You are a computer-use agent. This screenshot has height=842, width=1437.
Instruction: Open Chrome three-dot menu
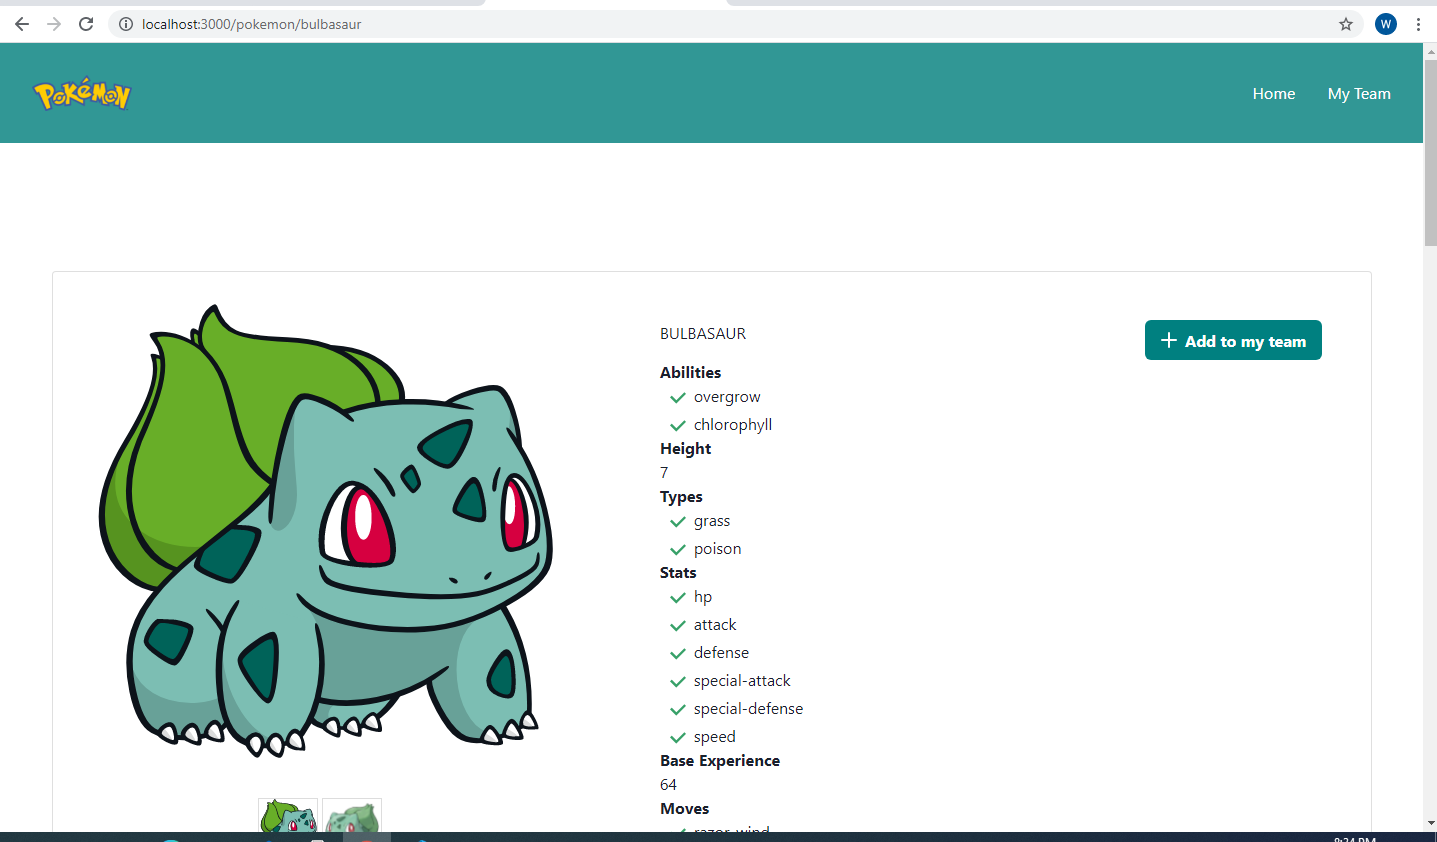point(1418,24)
